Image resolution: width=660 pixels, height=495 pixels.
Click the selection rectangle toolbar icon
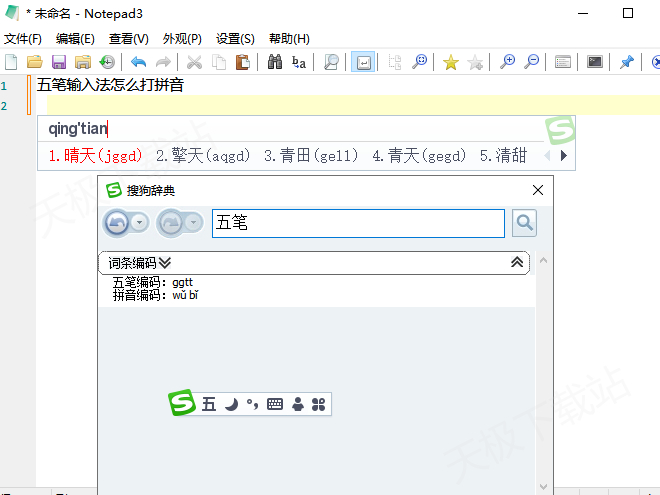coord(395,62)
